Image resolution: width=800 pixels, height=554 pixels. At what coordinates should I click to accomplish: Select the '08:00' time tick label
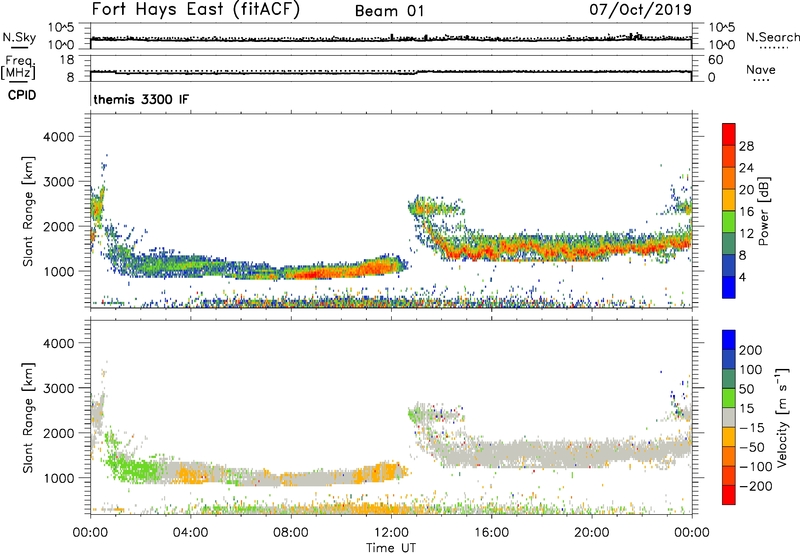point(290,533)
